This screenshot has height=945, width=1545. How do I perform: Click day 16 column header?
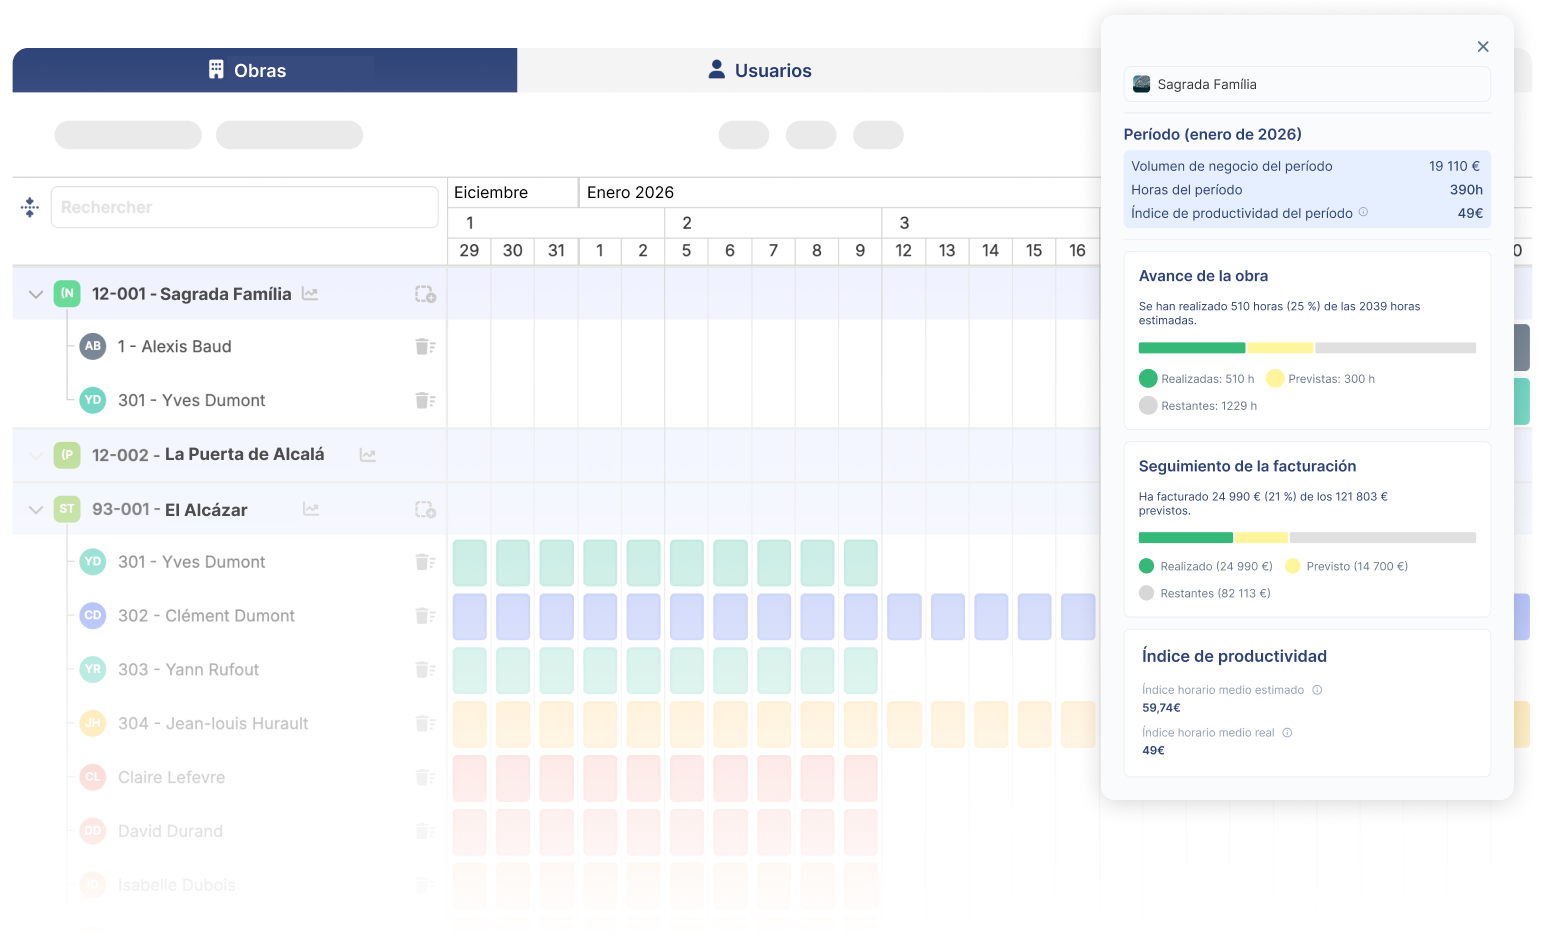(x=1077, y=251)
